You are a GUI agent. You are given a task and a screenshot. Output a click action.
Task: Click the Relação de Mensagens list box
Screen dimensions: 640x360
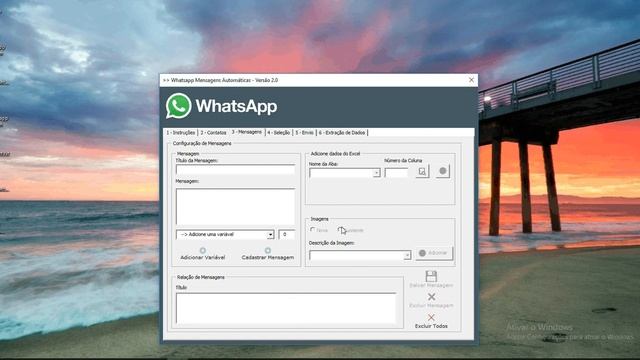(286, 308)
